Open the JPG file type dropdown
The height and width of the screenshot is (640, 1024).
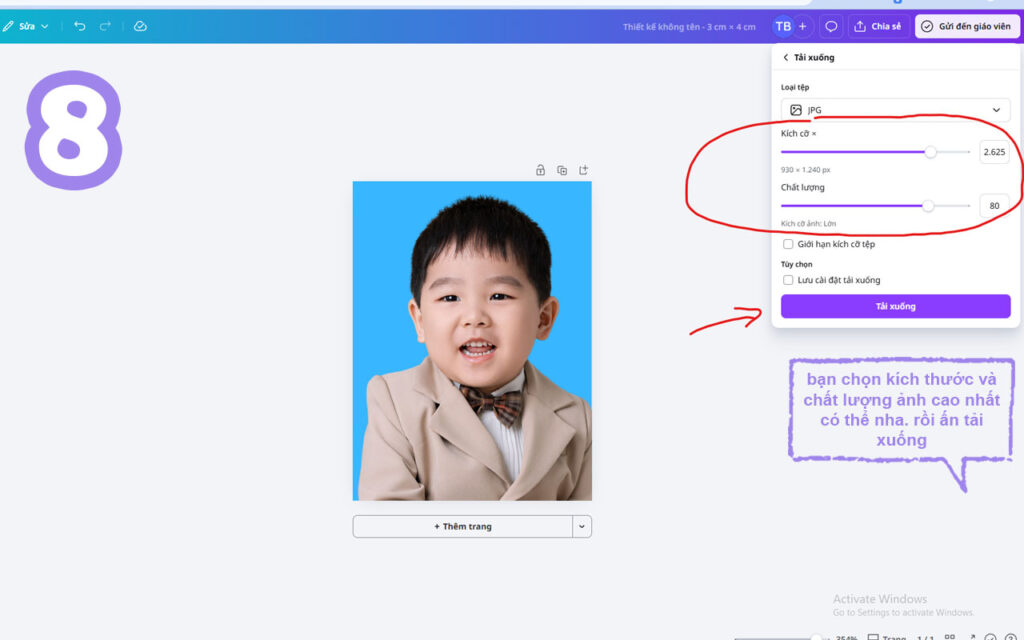coord(895,110)
